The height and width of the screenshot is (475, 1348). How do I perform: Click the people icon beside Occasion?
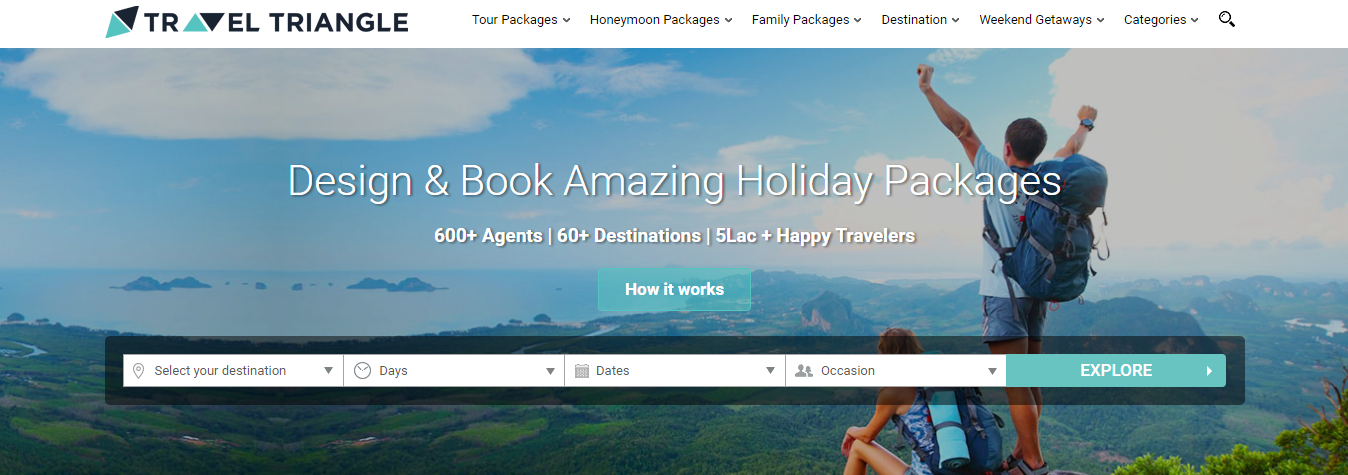[x=804, y=371]
